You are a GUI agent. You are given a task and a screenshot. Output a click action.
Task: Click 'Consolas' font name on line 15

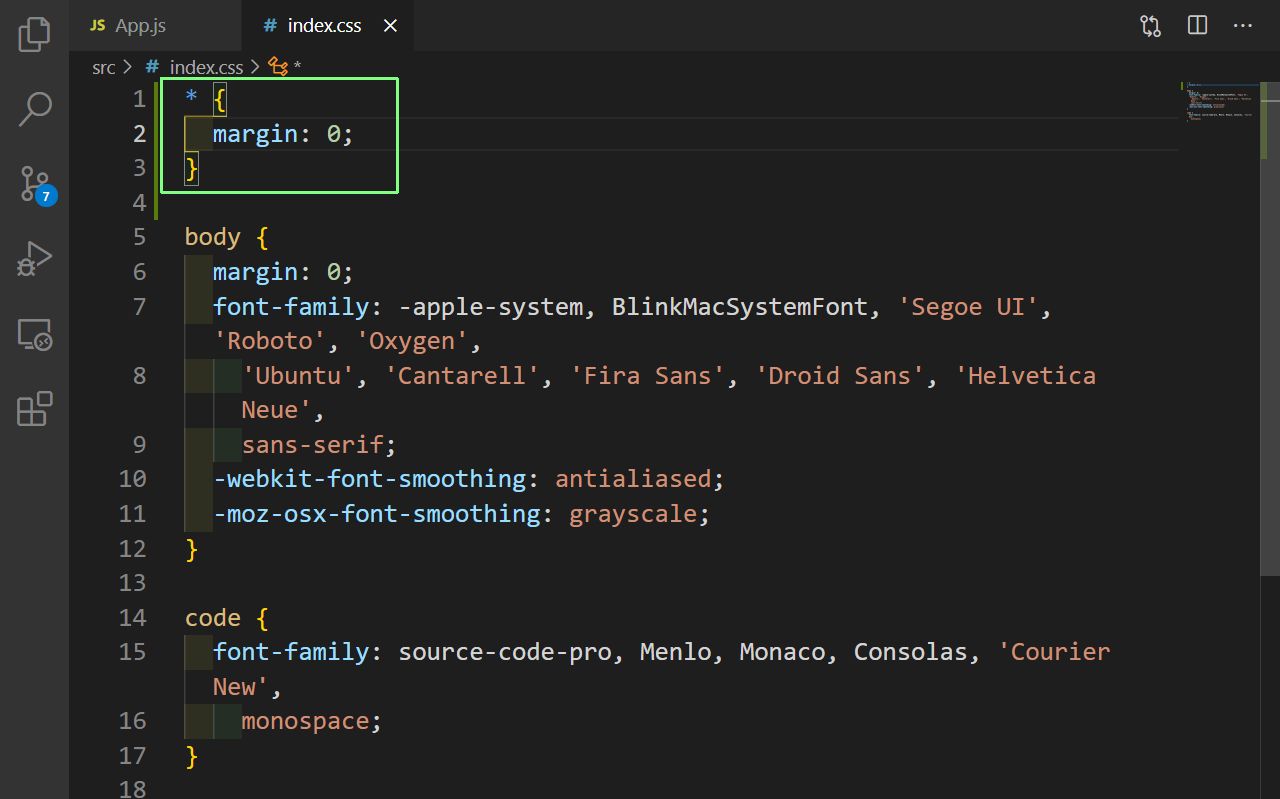coord(911,652)
